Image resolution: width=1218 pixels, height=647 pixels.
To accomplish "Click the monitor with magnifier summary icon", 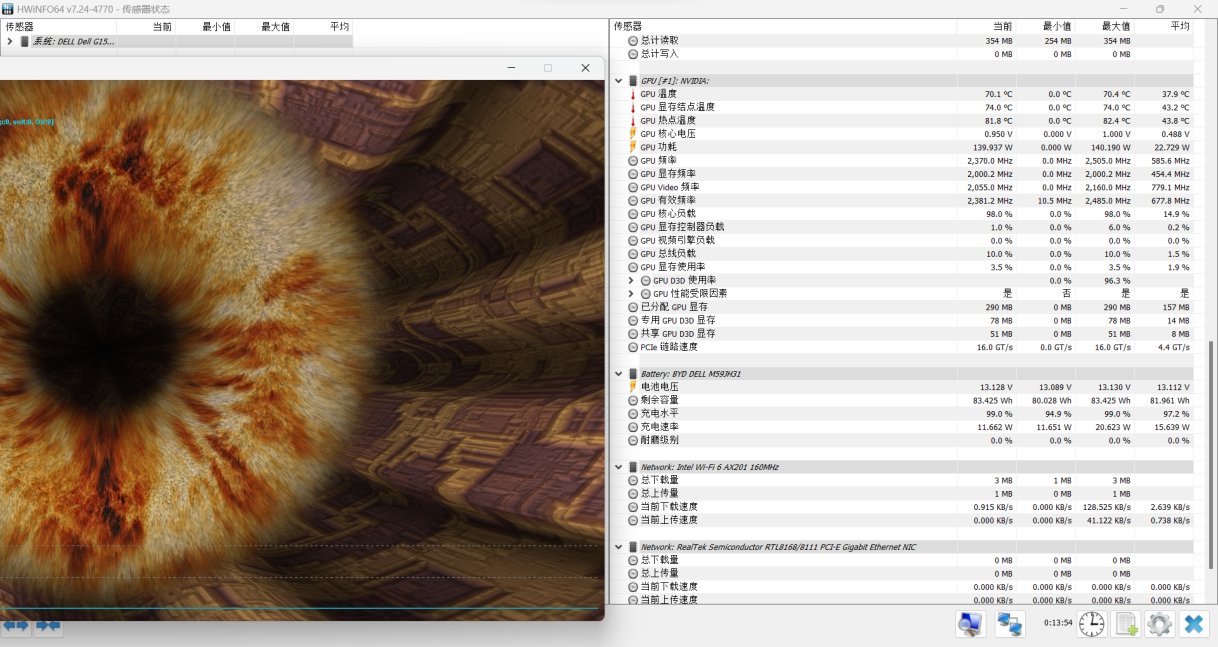I will 970,624.
